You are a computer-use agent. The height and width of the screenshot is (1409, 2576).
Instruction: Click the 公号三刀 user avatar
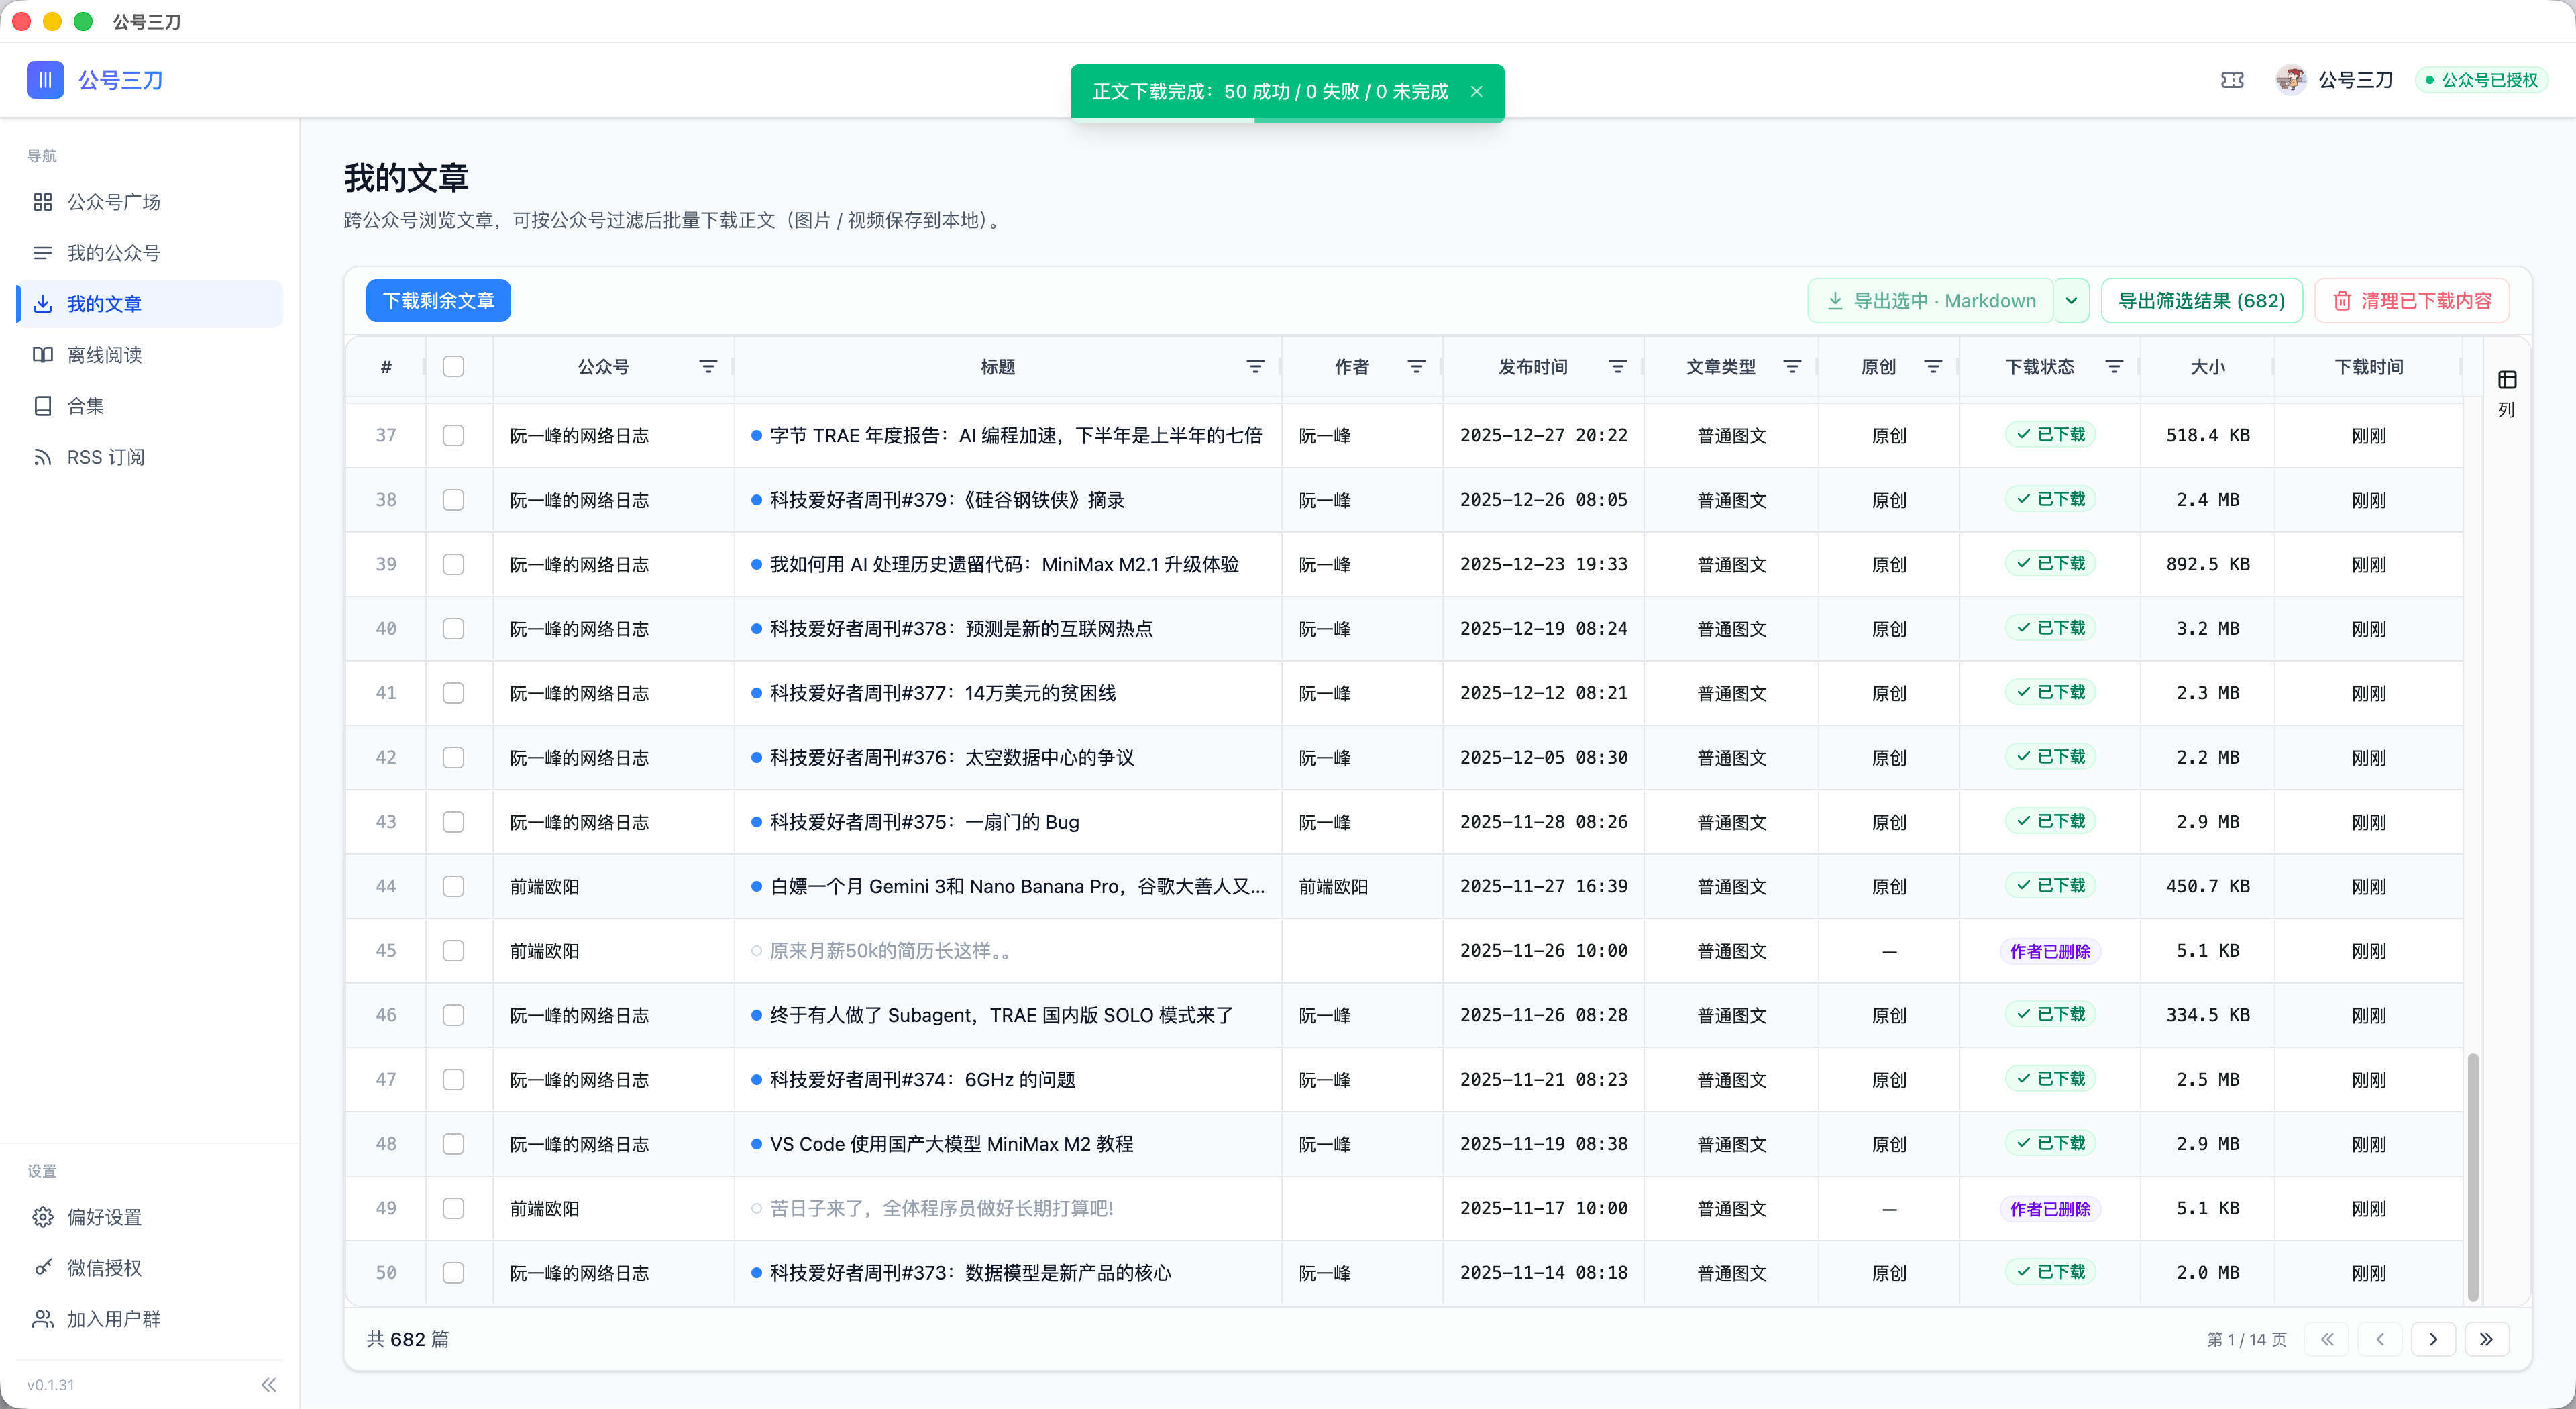2290,80
